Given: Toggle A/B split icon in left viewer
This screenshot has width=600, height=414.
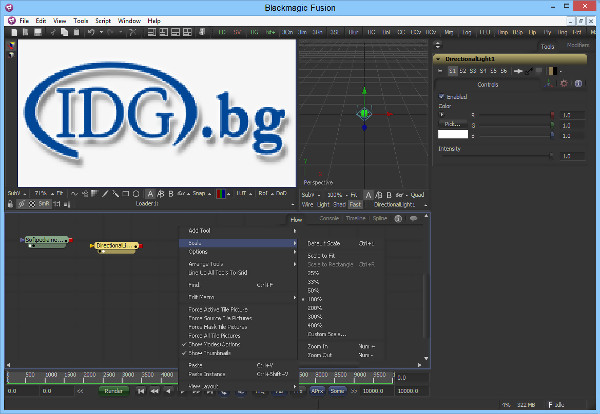Looking at the screenshot, I should pos(161,194).
